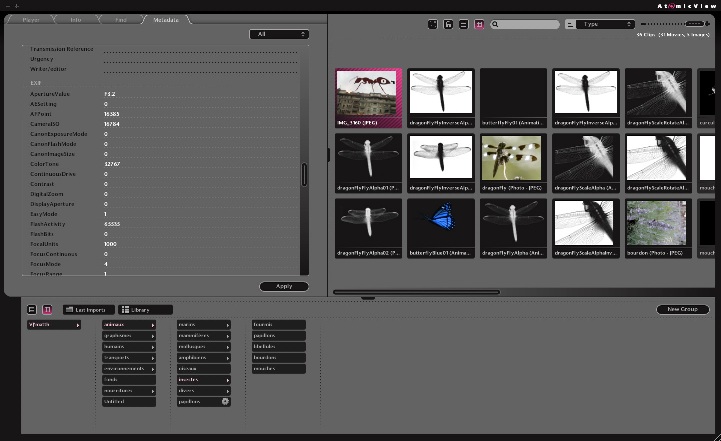Image resolution: width=721 pixels, height=441 pixels.
Task: Select the dragonflyFlyAlpha02 thumbnail
Action: point(368,228)
